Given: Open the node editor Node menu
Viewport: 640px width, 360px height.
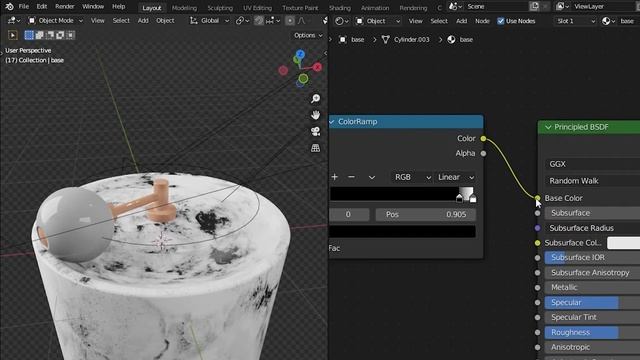Looking at the screenshot, I should pyautogui.click(x=482, y=21).
